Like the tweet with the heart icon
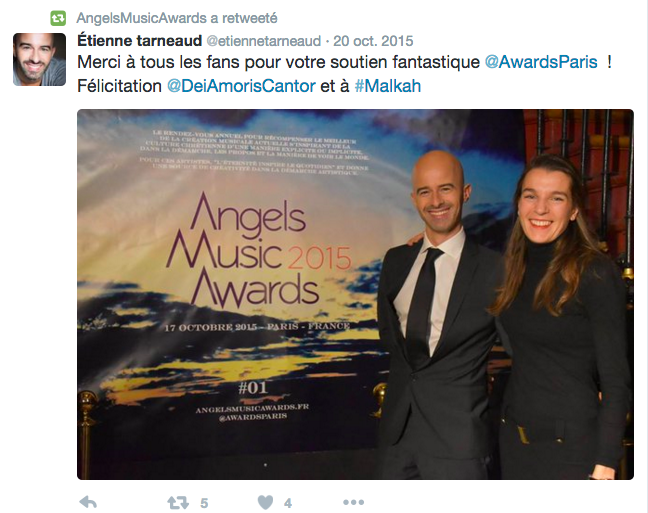The height and width of the screenshot is (513, 648). (265, 503)
